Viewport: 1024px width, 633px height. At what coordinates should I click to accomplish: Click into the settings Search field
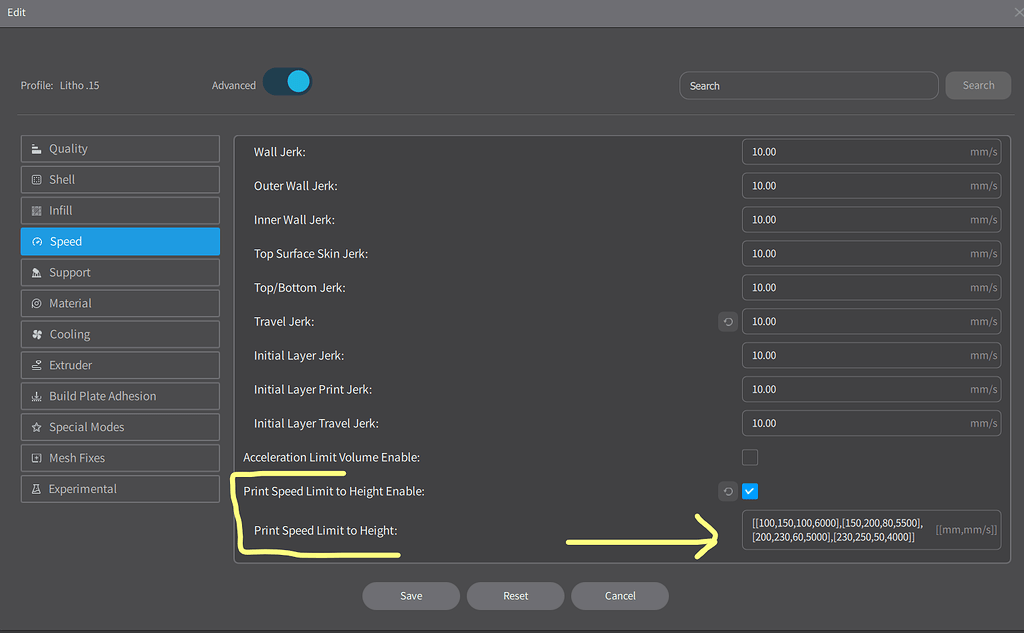click(x=808, y=86)
